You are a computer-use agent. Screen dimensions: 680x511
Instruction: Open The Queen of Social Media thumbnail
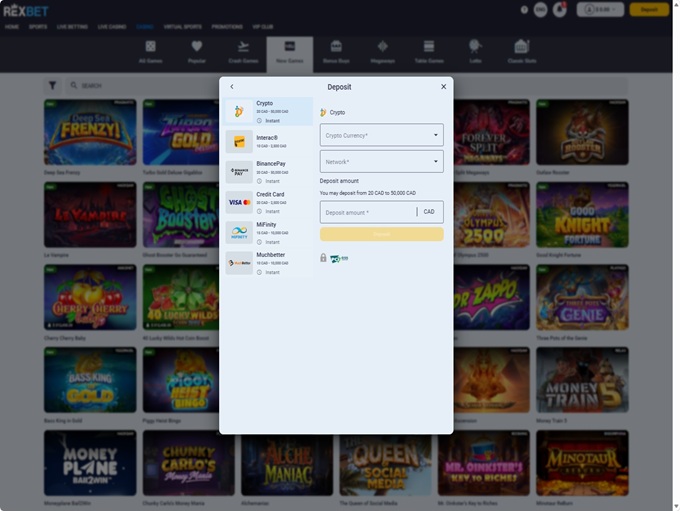tap(386, 465)
